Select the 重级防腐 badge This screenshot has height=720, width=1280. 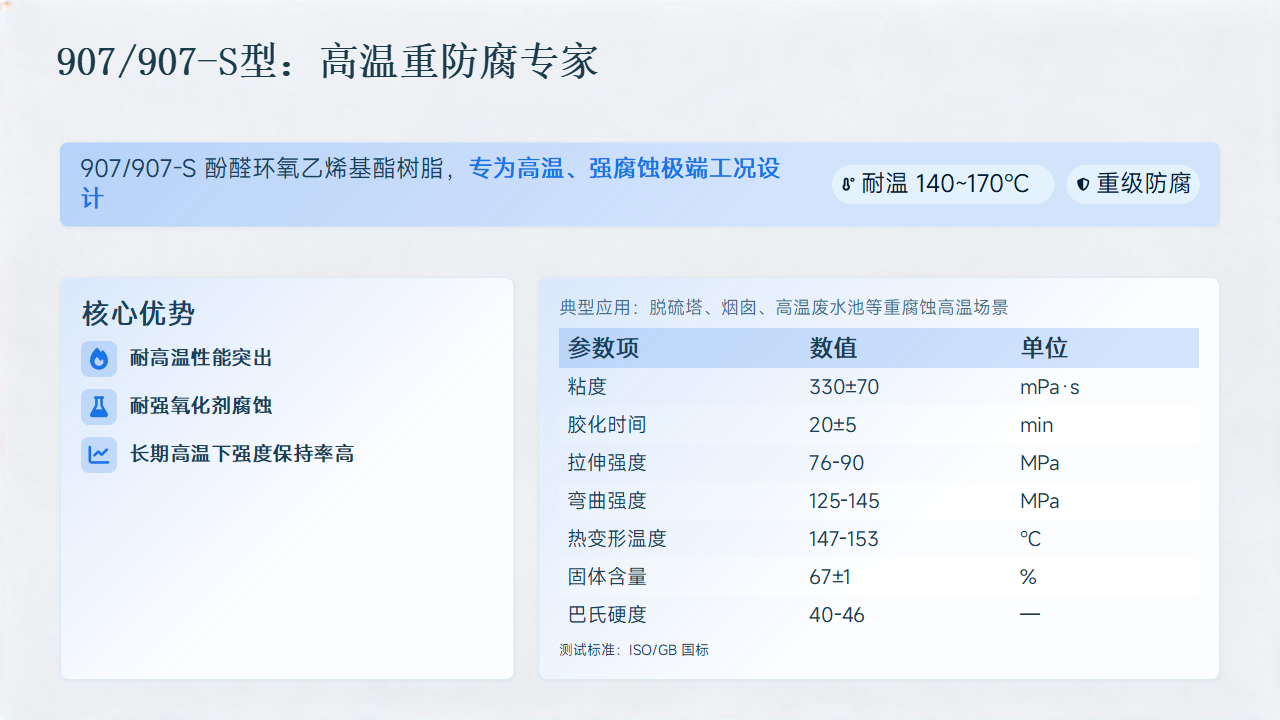(x=1133, y=184)
